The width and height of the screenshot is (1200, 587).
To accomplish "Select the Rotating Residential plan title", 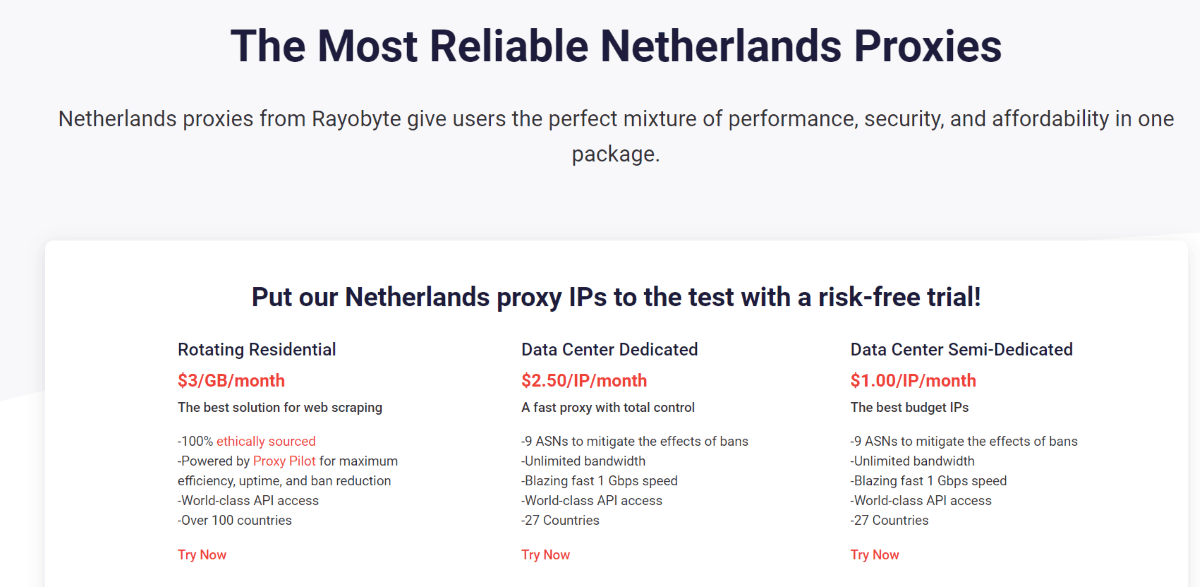I will (x=257, y=350).
